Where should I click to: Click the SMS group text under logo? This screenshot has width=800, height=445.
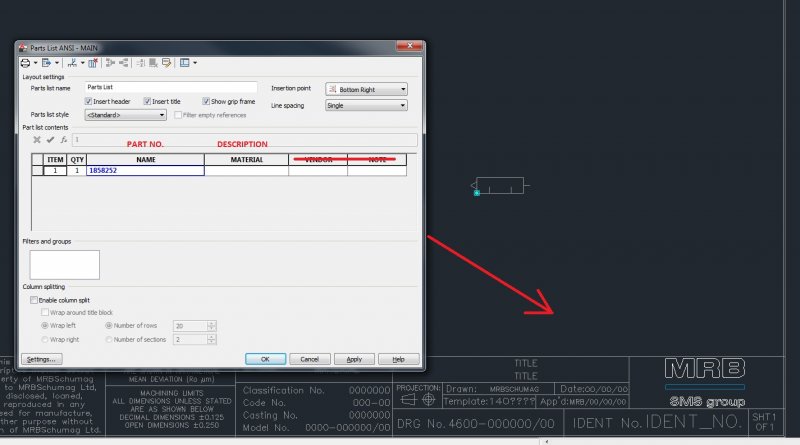707,402
